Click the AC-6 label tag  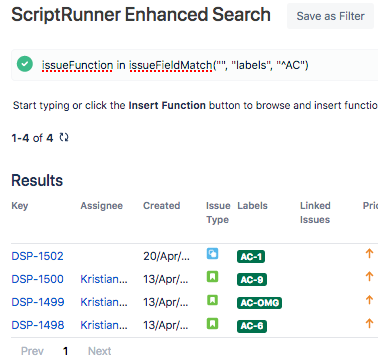point(252,326)
